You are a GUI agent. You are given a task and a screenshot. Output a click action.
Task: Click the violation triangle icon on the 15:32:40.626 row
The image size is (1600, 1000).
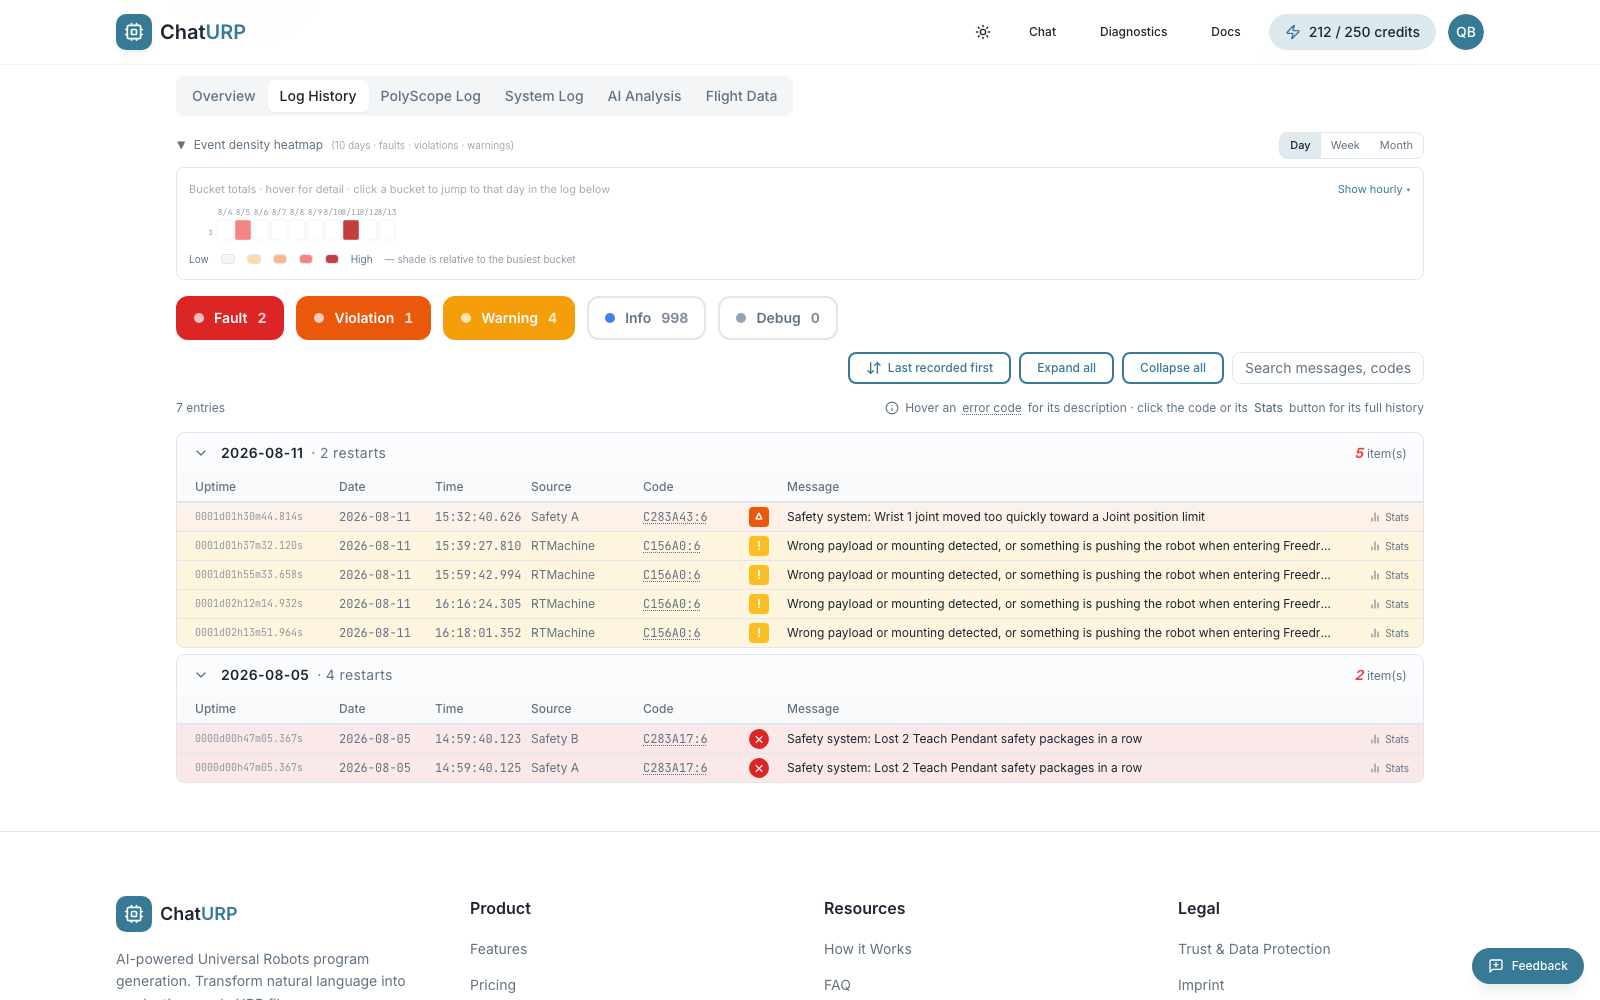point(759,517)
